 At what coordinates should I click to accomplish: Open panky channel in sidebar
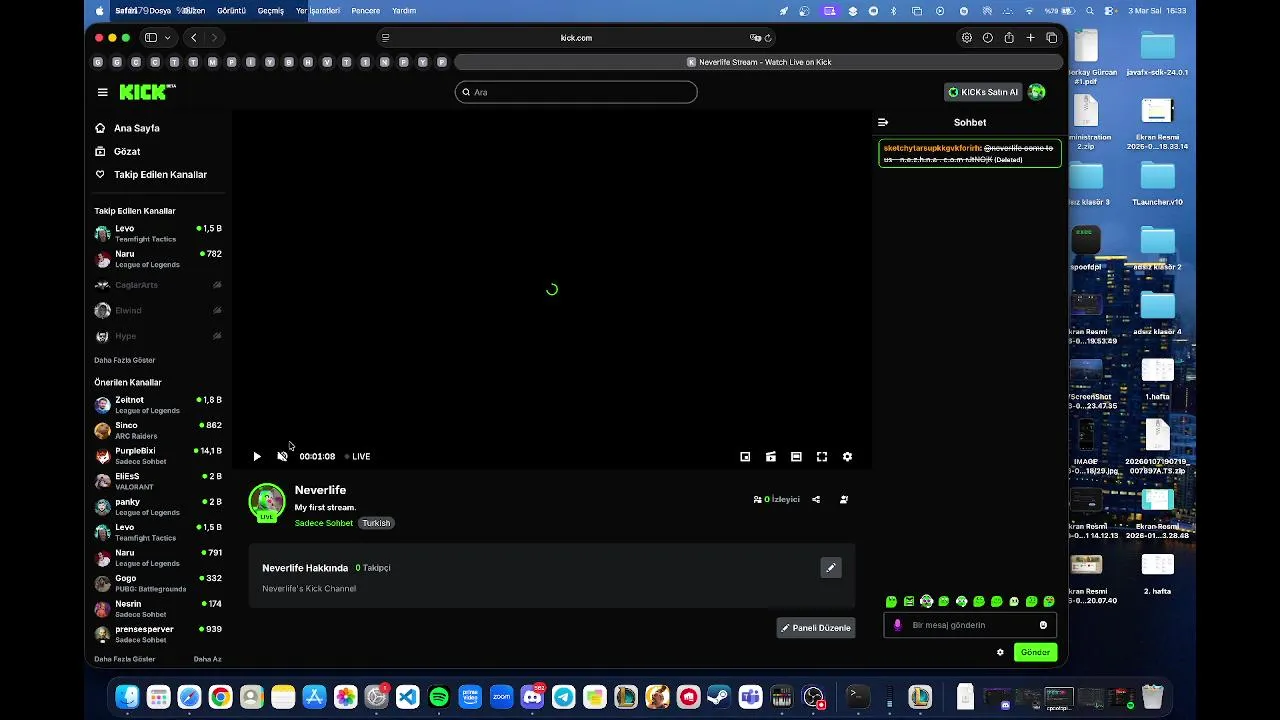coord(158,506)
